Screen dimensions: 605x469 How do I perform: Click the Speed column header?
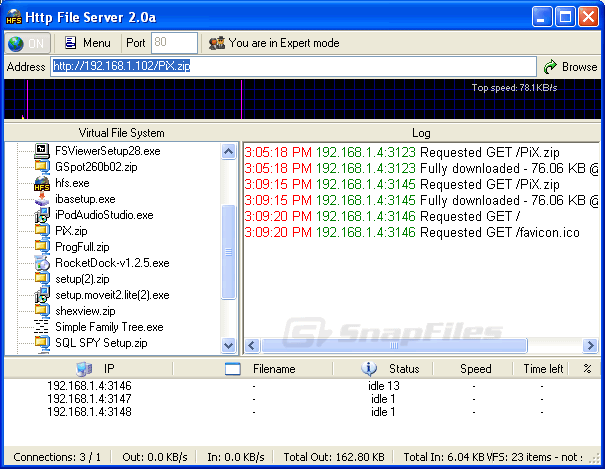473,369
